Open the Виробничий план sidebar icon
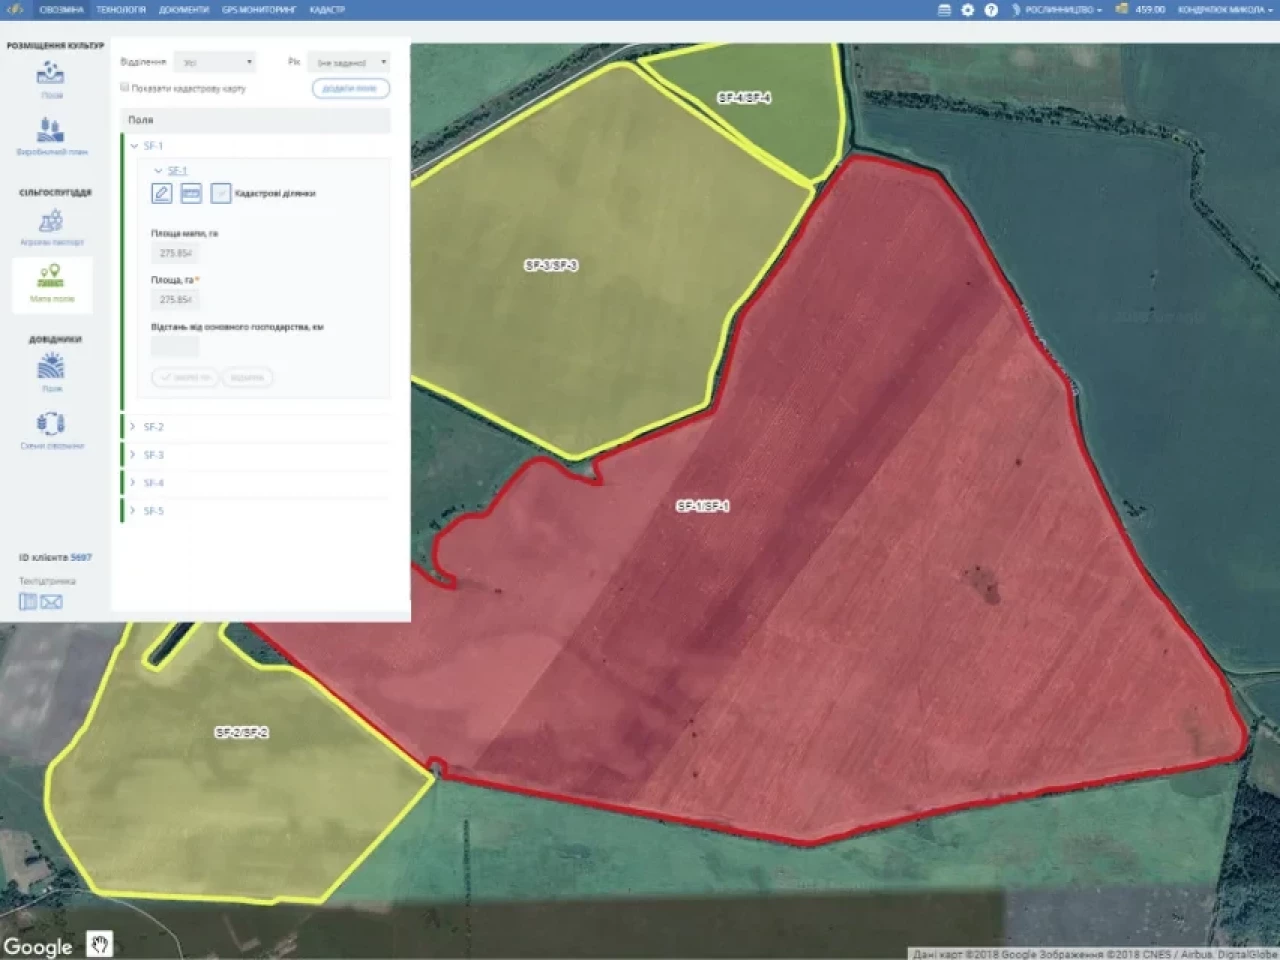1280x960 pixels. 51,130
